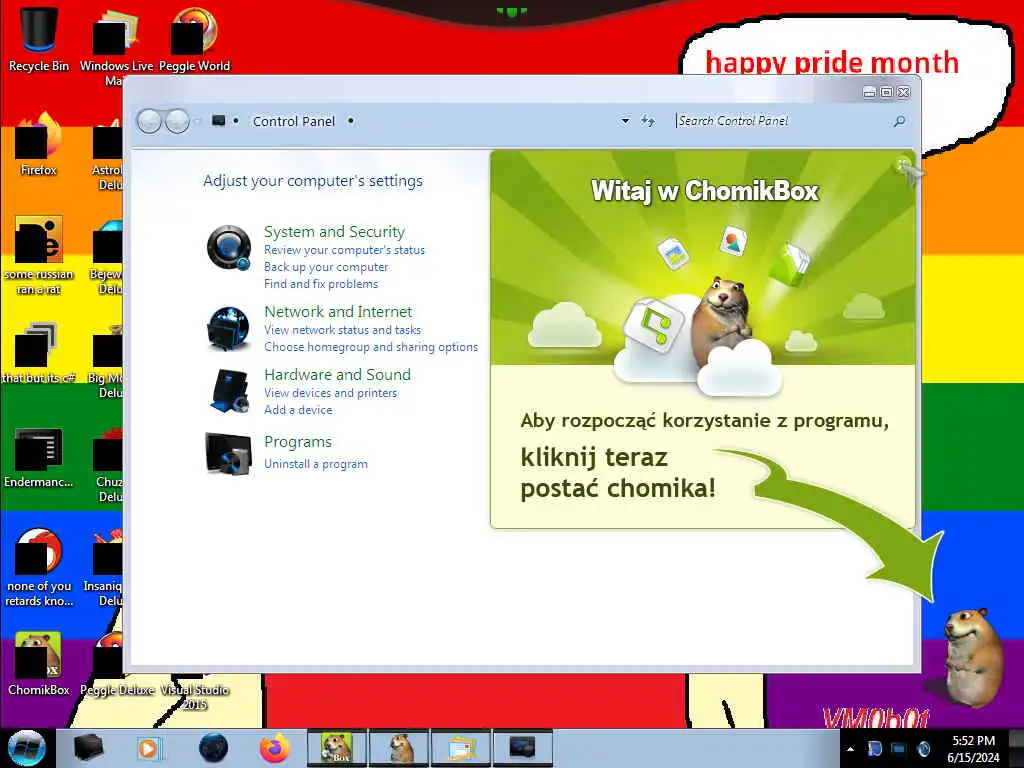Open the Firefox desktop shortcut
This screenshot has width=1024, height=768.
[39, 145]
